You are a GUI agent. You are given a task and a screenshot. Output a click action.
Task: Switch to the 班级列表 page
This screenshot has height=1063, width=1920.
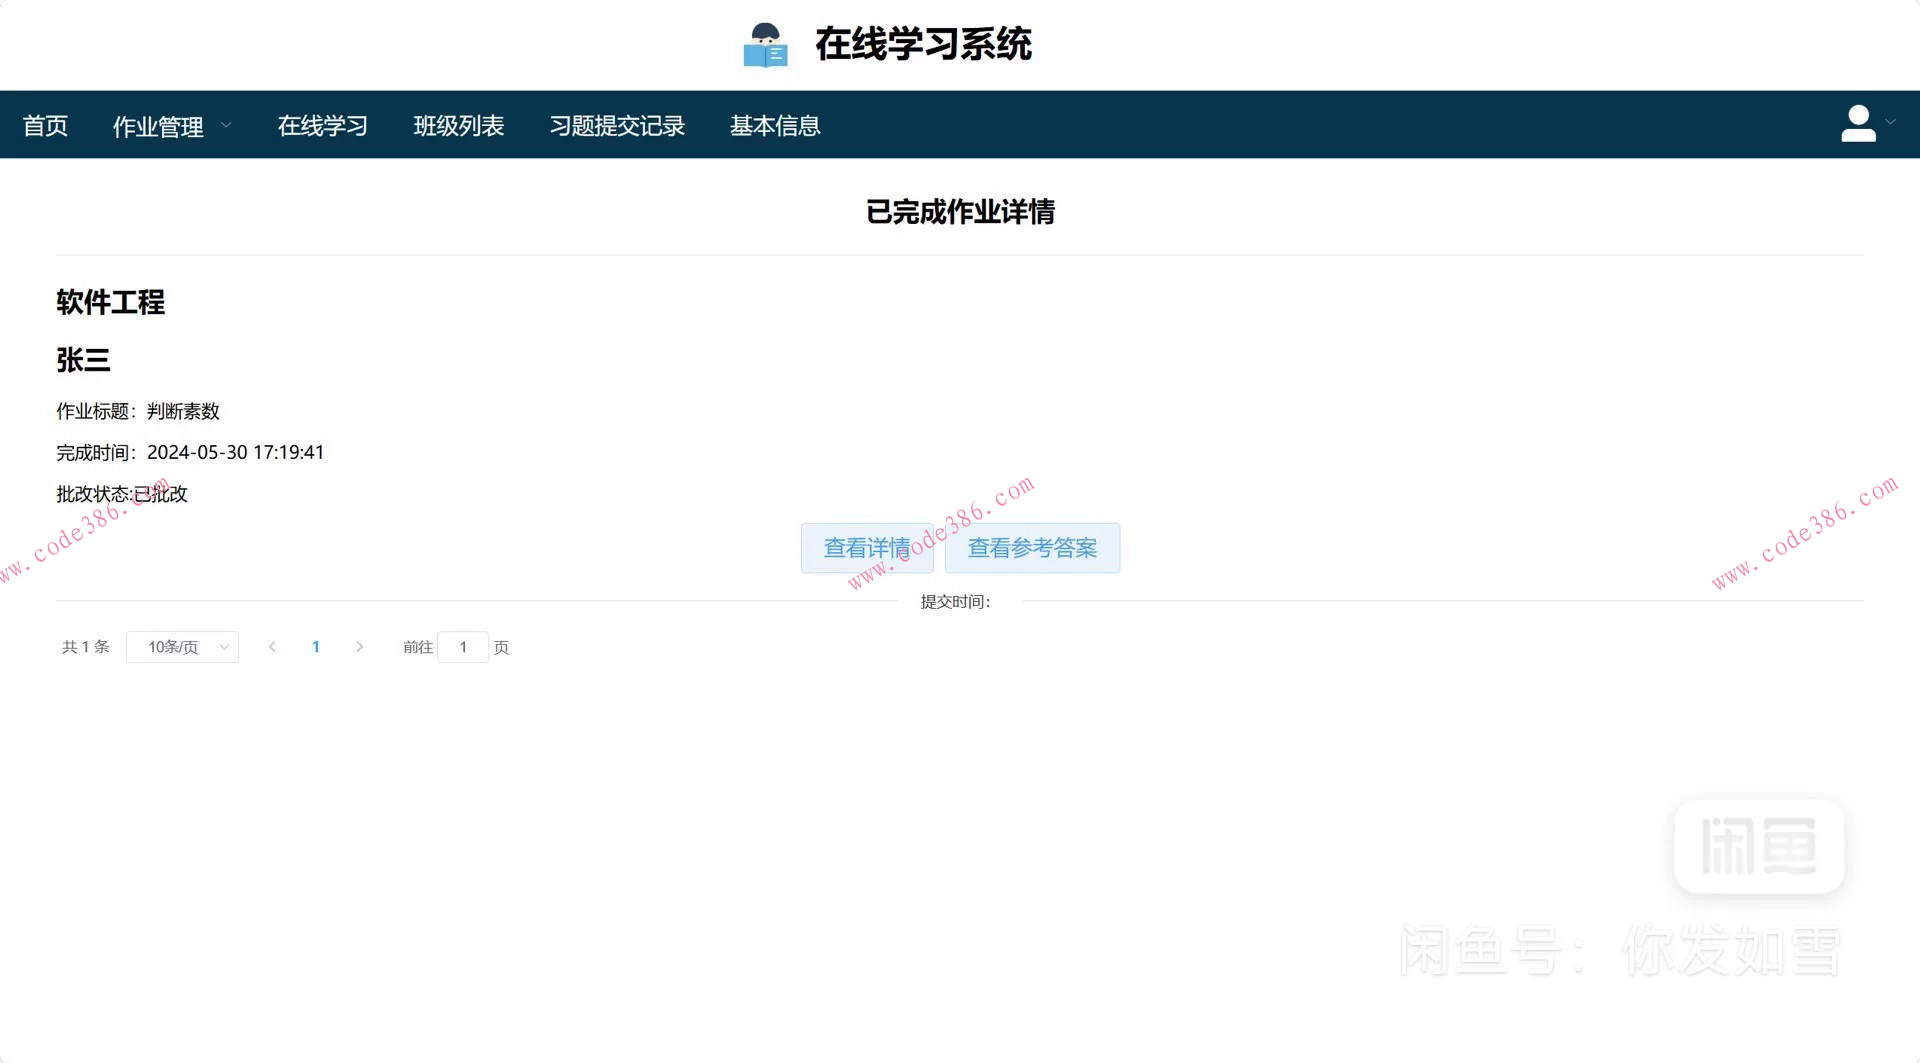coord(460,125)
